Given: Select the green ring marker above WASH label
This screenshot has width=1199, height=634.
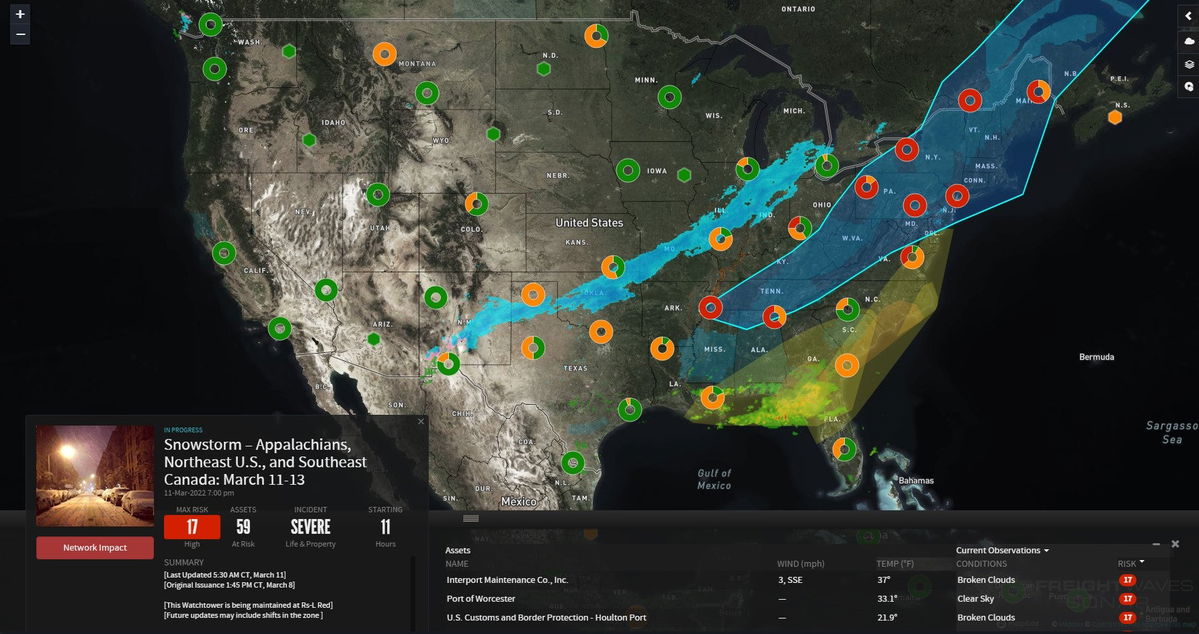Looking at the screenshot, I should (210, 24).
